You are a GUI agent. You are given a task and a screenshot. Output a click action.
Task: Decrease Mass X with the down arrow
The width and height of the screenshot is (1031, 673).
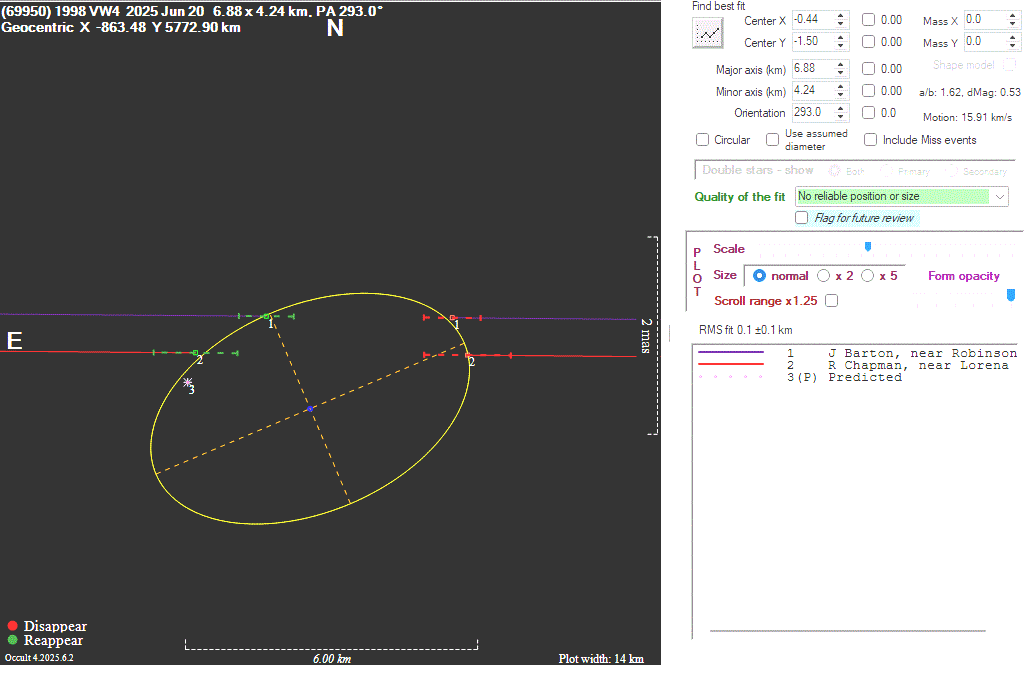1013,24
